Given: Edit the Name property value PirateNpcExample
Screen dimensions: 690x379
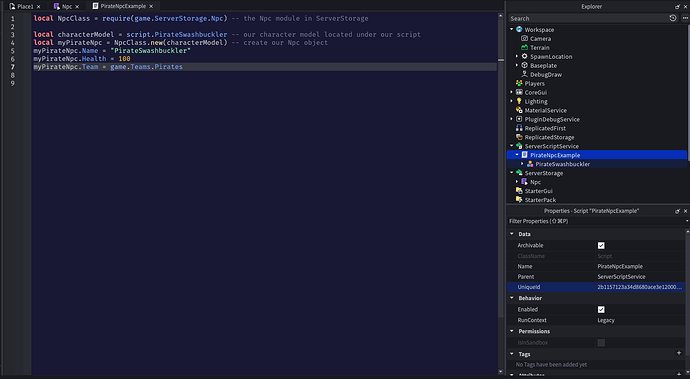Looking at the screenshot, I should (620, 266).
